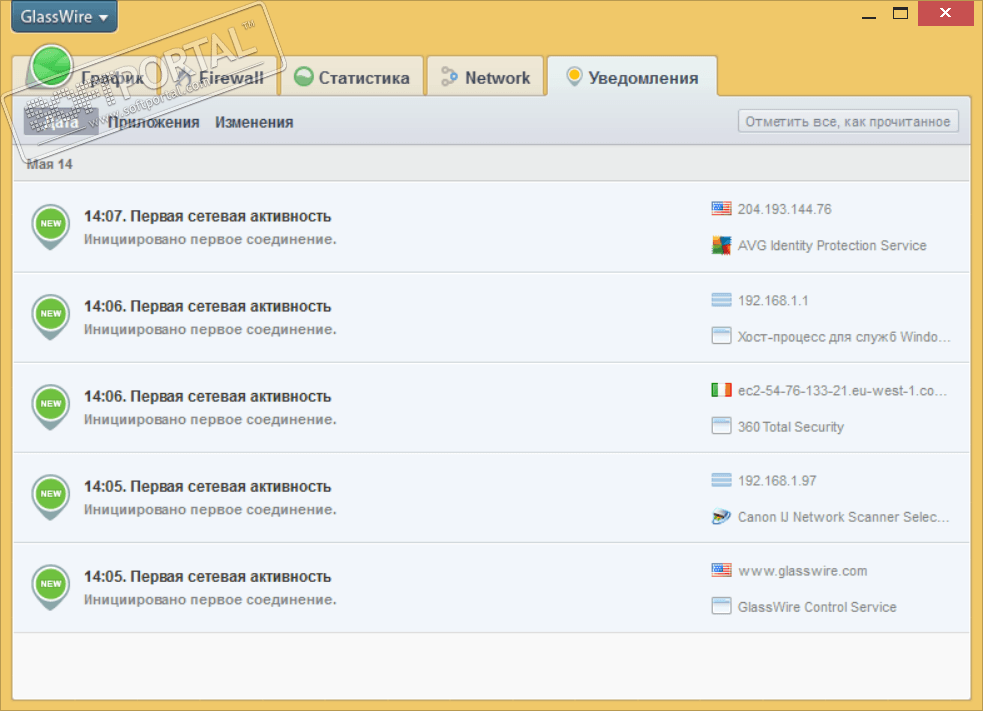This screenshot has height=711, width=983.
Task: Select IP address 192.168.1.97
Action: click(x=777, y=481)
